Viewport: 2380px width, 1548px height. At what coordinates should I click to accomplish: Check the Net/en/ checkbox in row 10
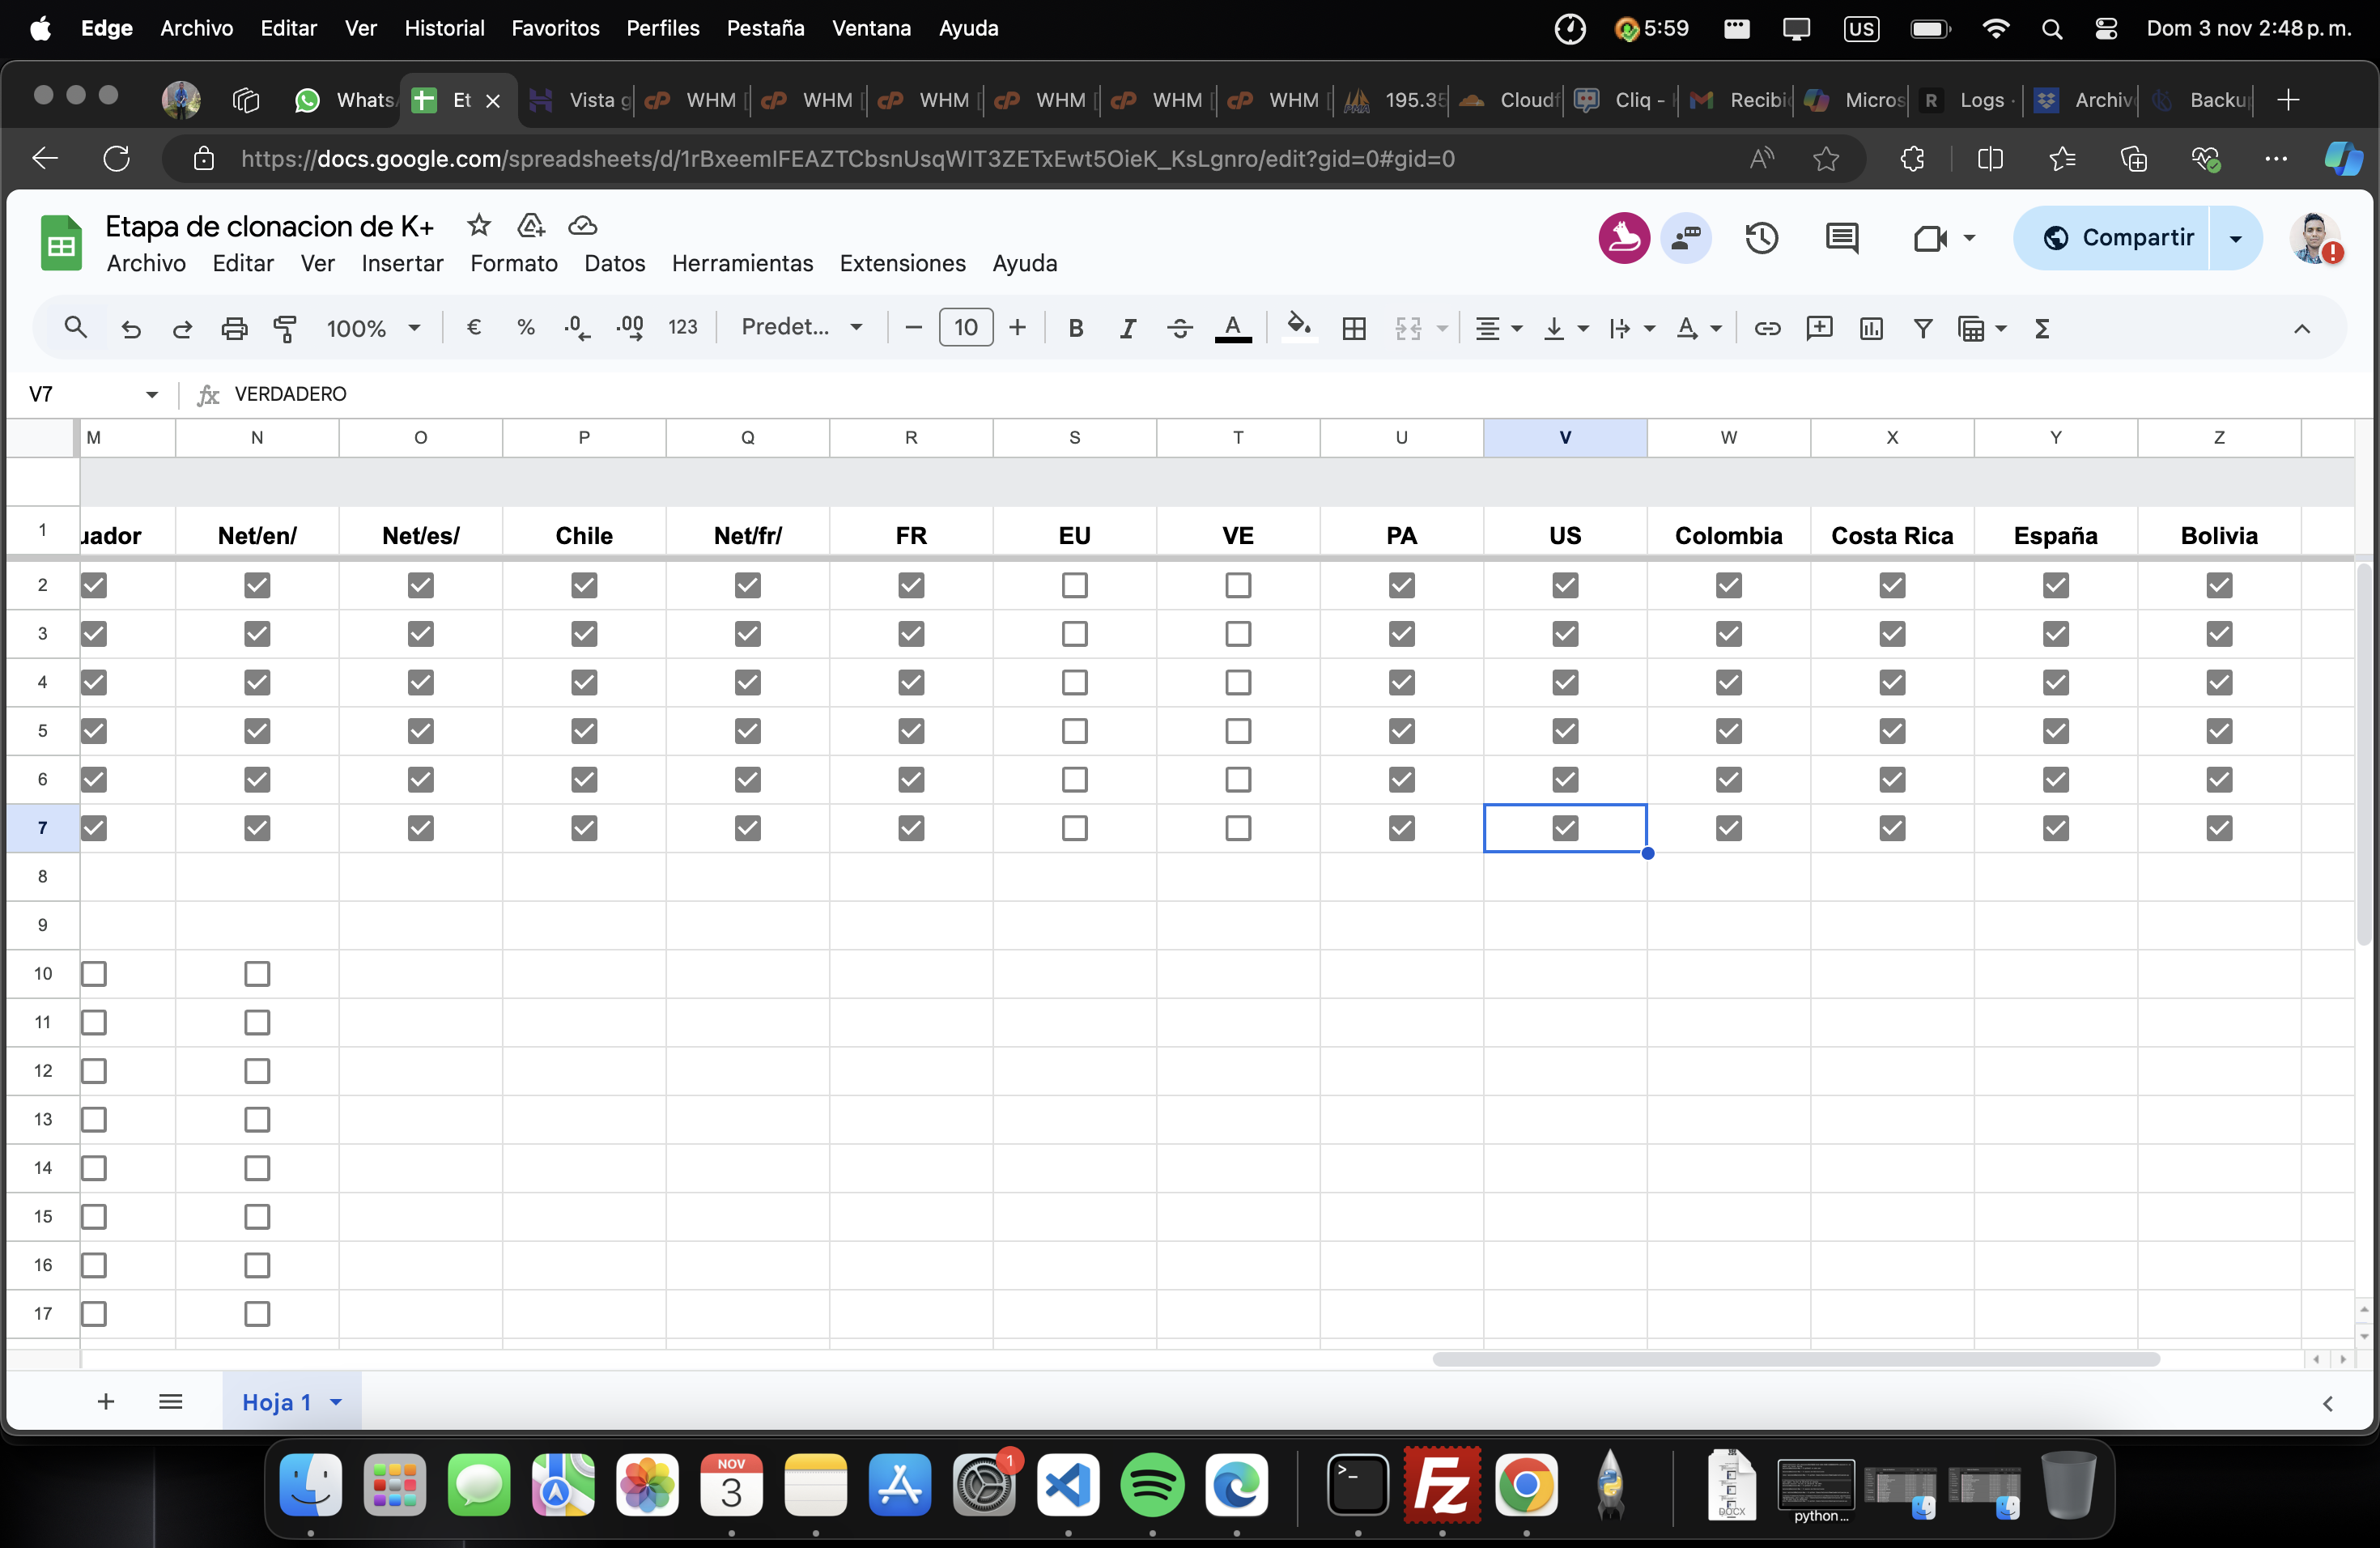[x=257, y=974]
